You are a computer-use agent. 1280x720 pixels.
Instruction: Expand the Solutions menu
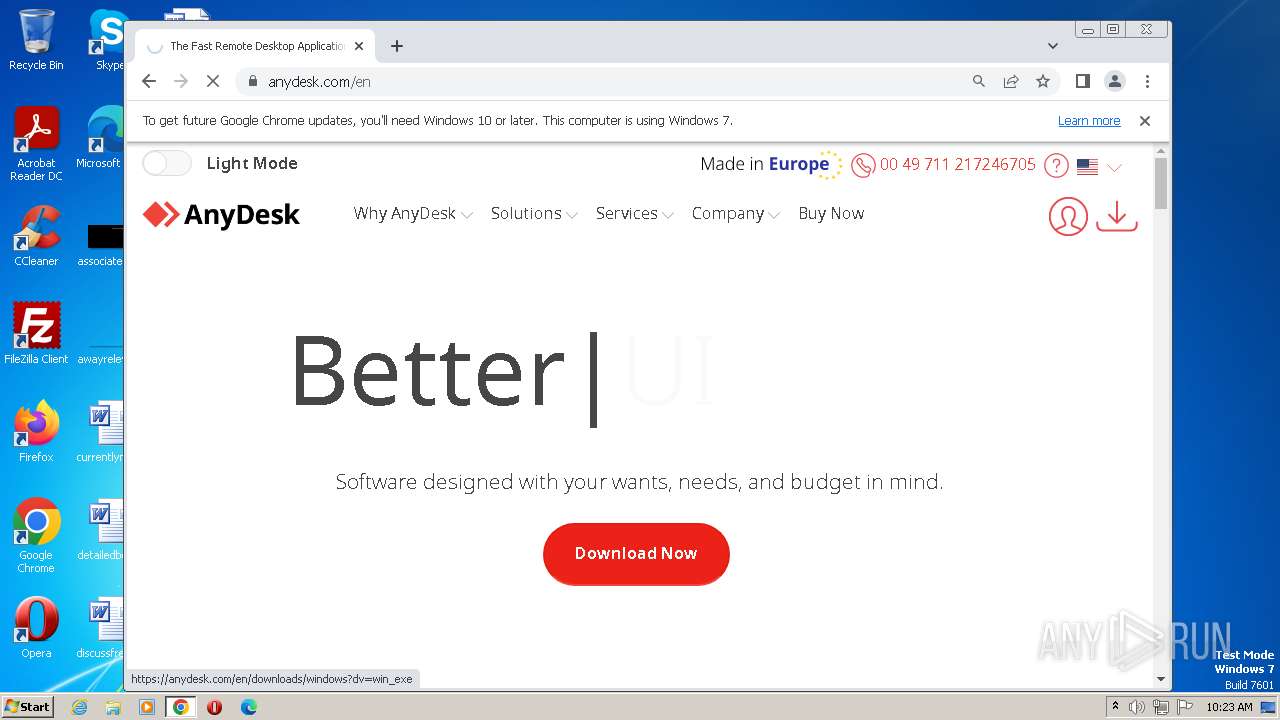click(x=534, y=214)
